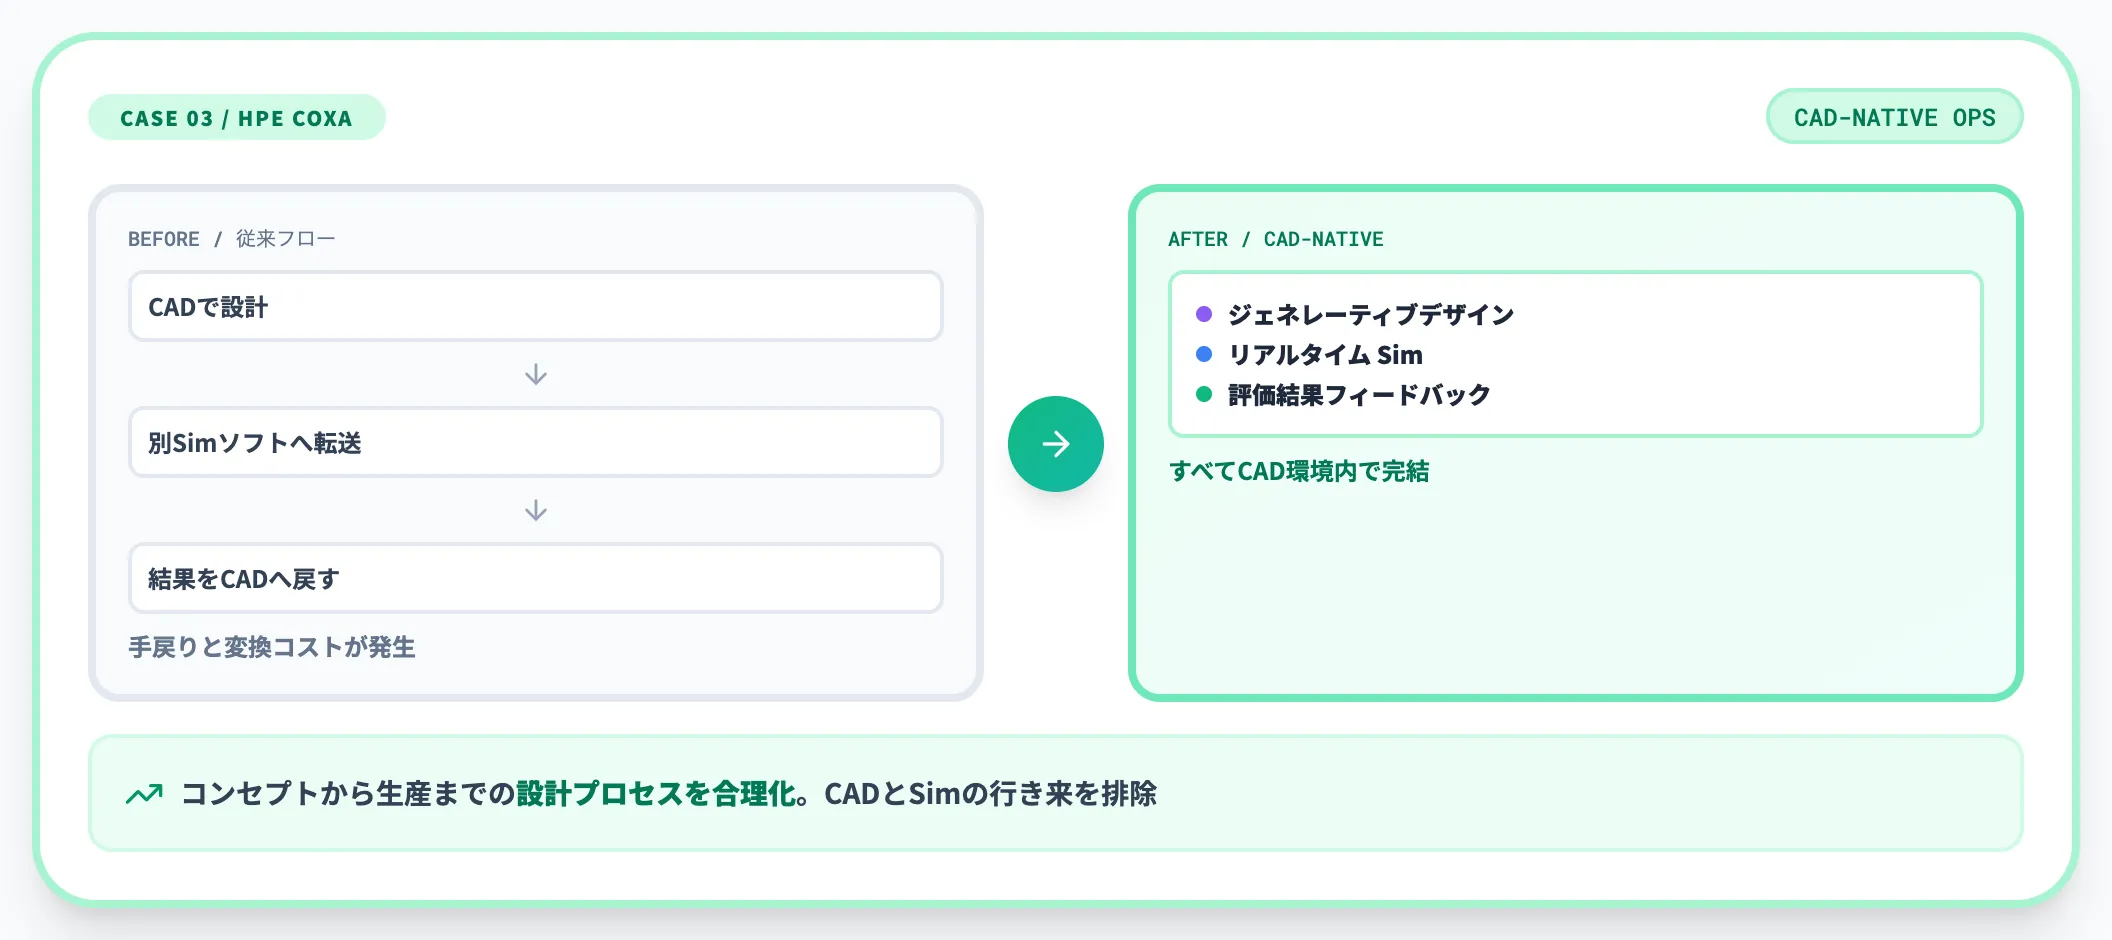Click the 手戻りと変換コストが発生 note
The height and width of the screenshot is (940, 2112).
(272, 647)
